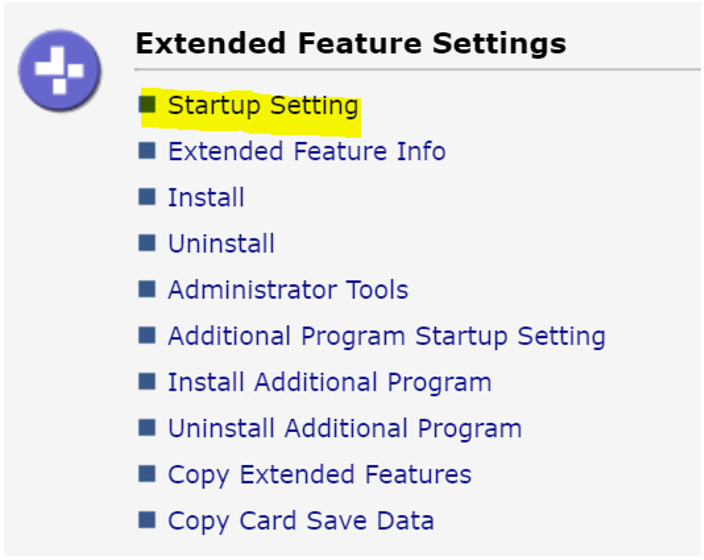Screen dimensions: 704x560
Task: Open Copy Extended Features
Action: tap(319, 474)
